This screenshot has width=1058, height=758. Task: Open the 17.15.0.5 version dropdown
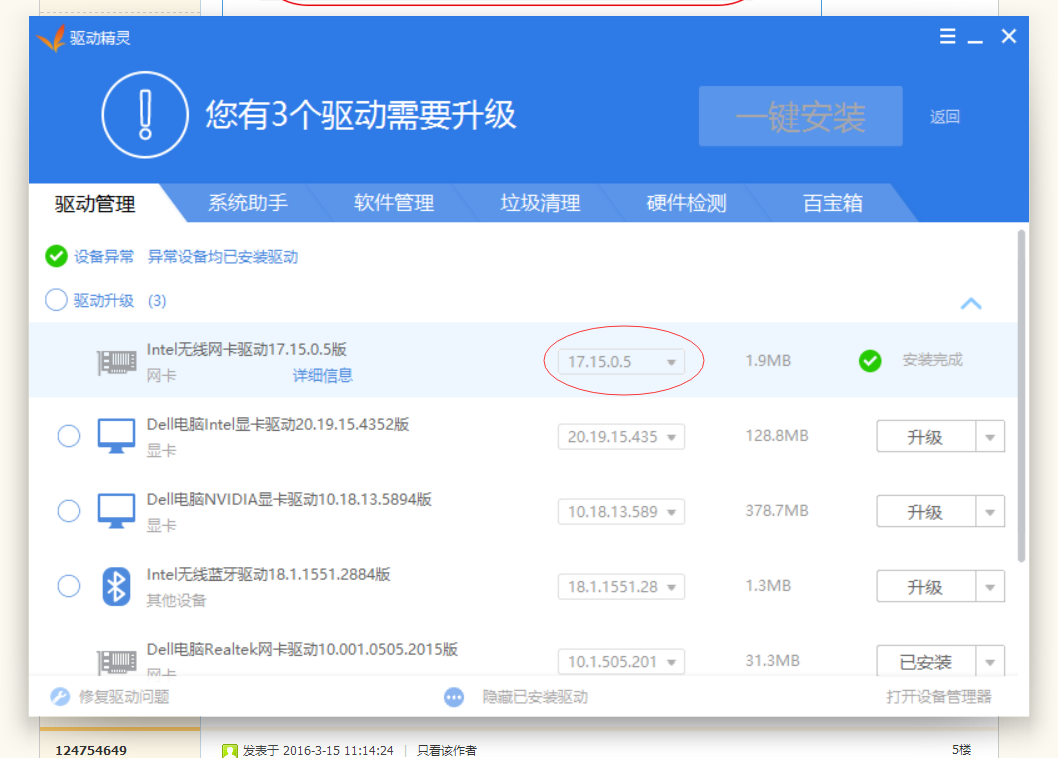click(621, 362)
